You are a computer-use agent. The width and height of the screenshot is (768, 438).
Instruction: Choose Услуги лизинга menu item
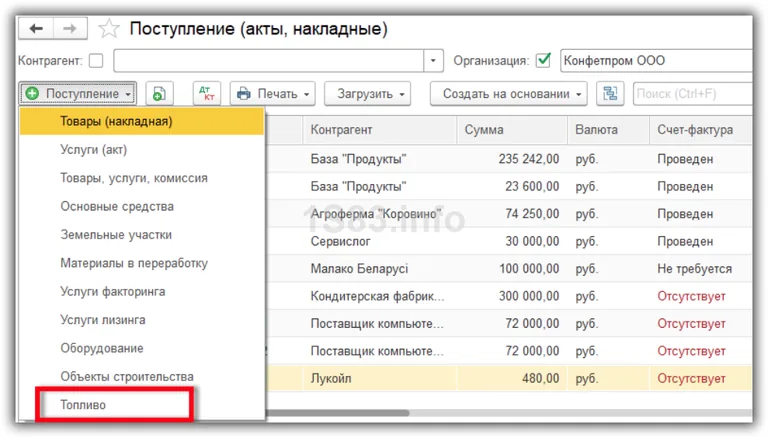click(x=142, y=320)
